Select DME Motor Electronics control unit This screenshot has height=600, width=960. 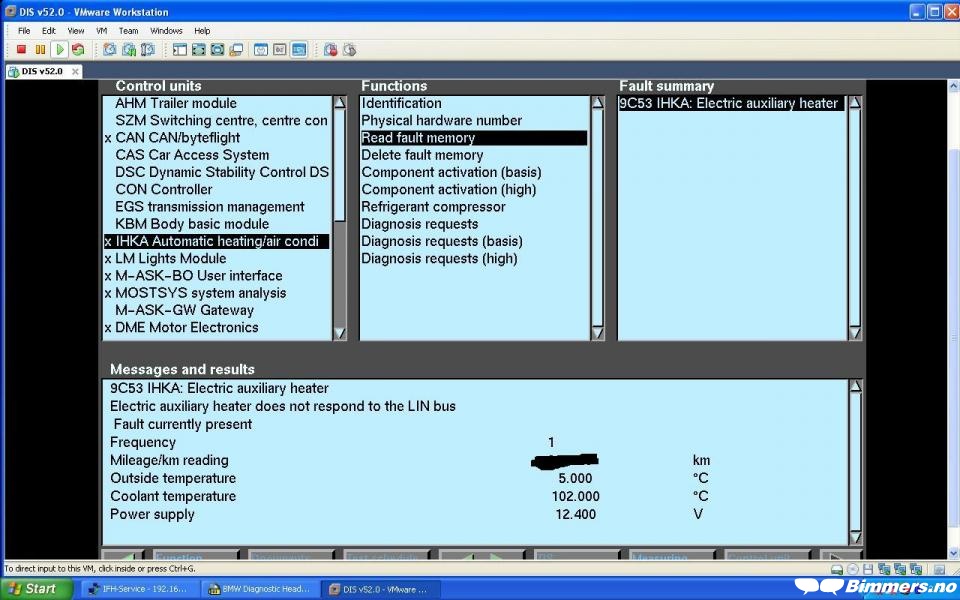pos(186,327)
